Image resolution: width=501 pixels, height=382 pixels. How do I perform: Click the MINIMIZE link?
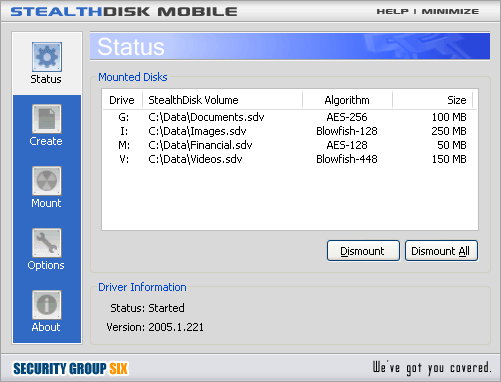click(450, 11)
